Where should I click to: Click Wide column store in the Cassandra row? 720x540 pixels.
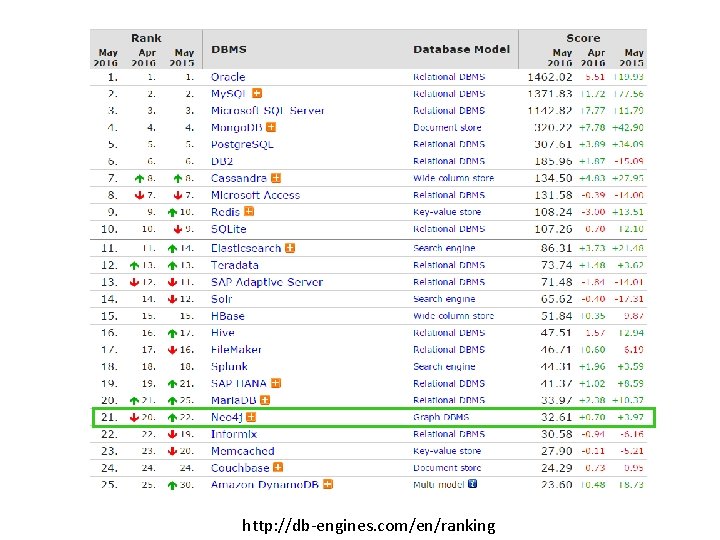point(454,178)
